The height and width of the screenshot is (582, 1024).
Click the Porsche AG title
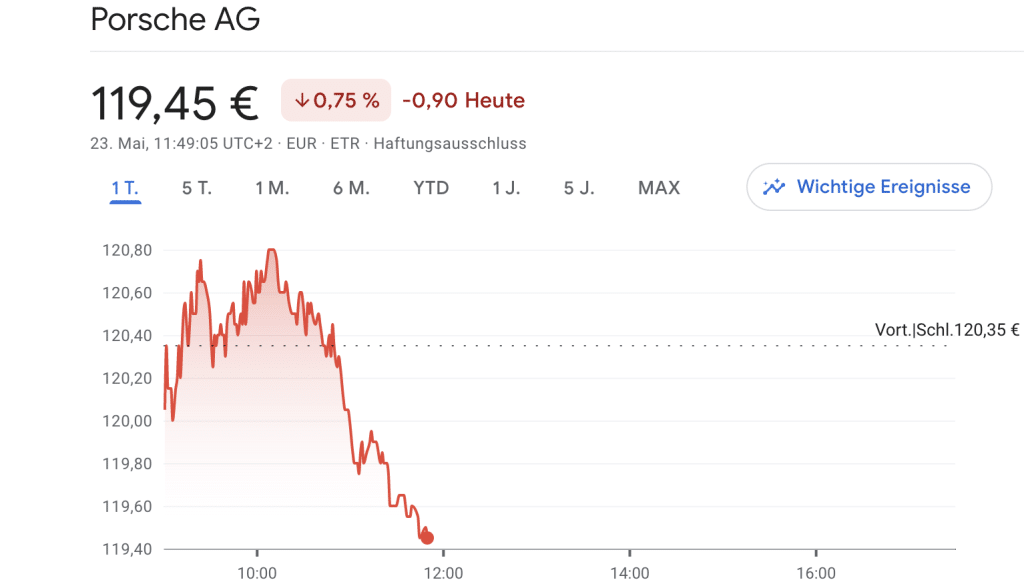tap(175, 19)
